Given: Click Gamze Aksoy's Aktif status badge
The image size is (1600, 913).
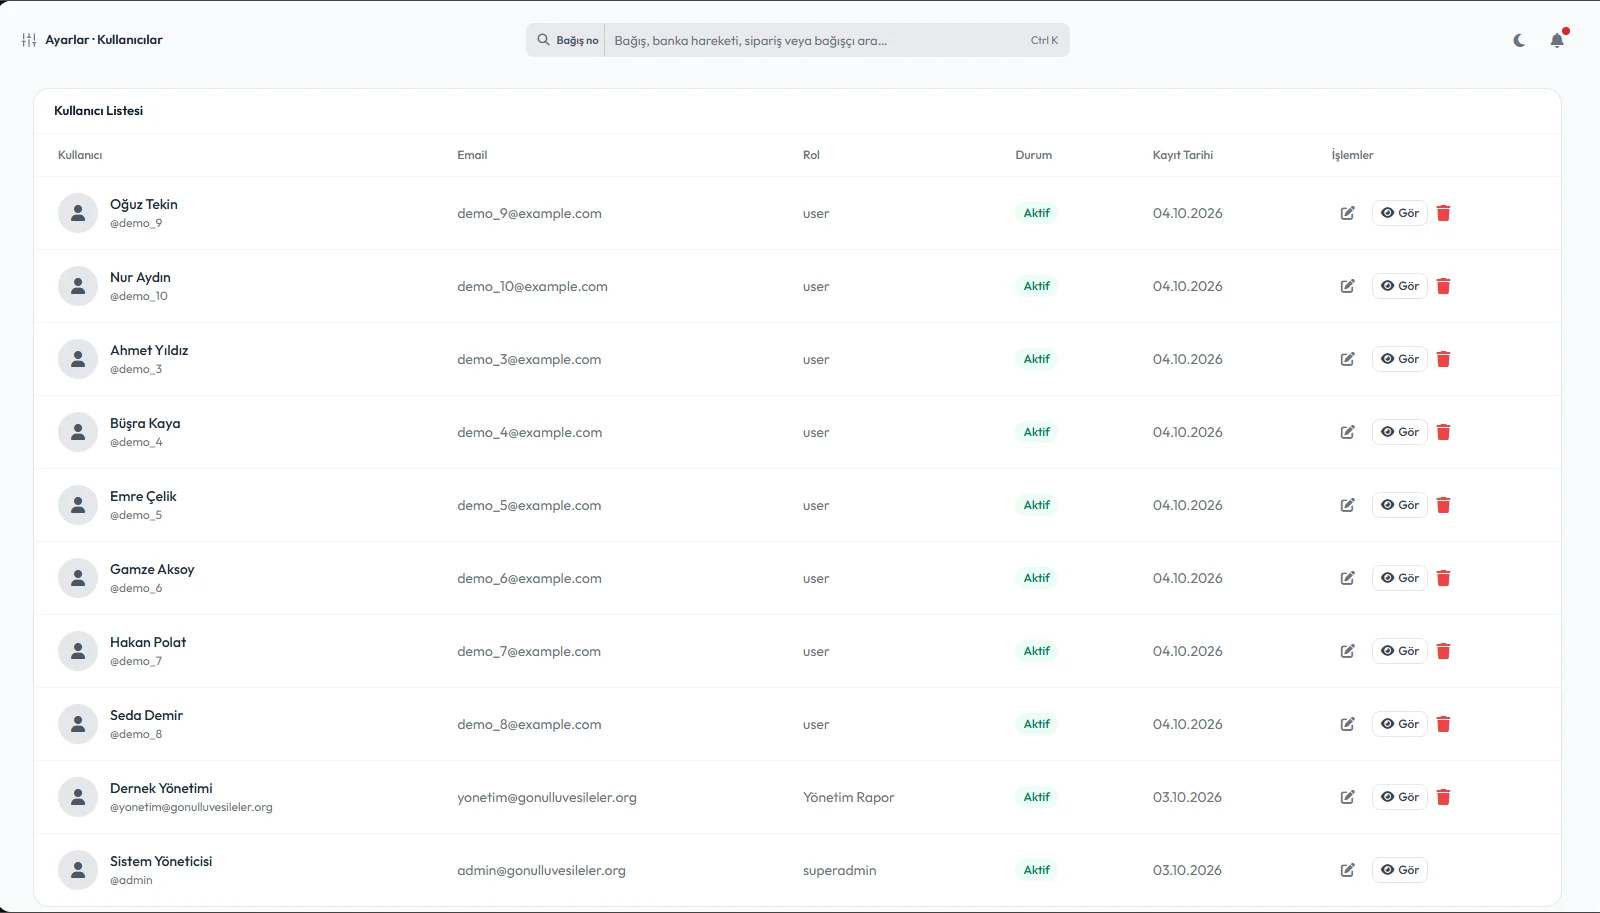Looking at the screenshot, I should (1037, 578).
